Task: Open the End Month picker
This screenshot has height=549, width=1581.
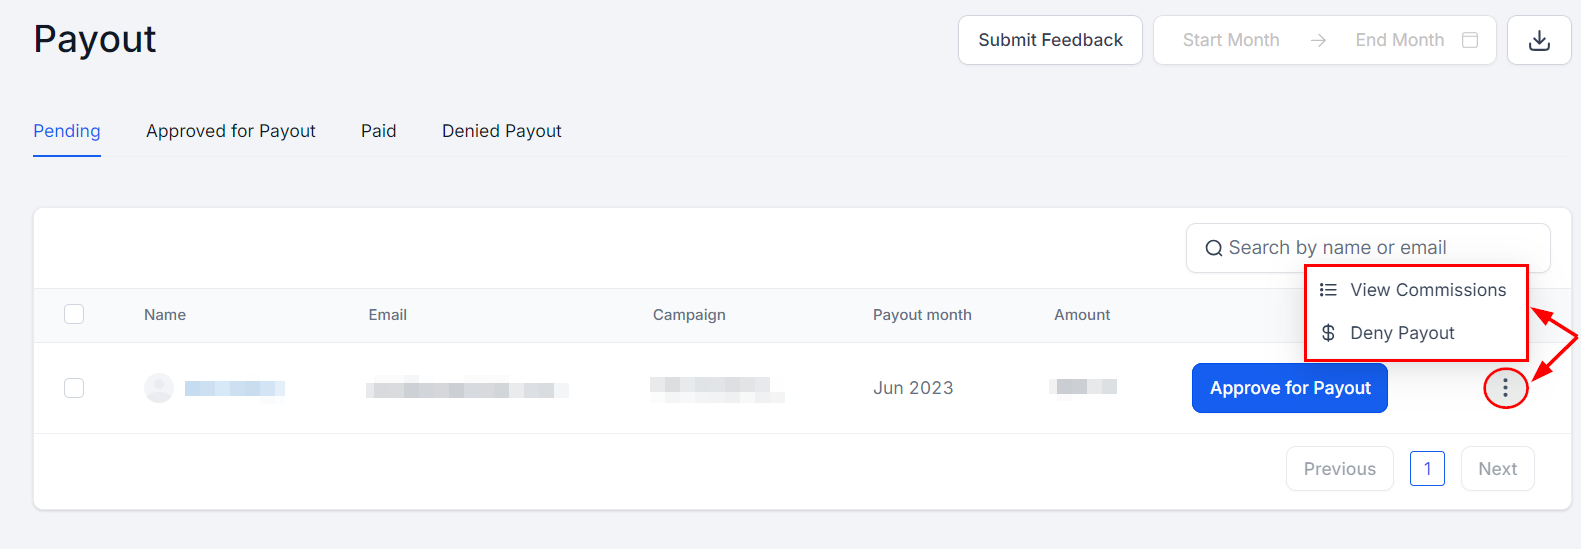Action: click(x=1399, y=40)
